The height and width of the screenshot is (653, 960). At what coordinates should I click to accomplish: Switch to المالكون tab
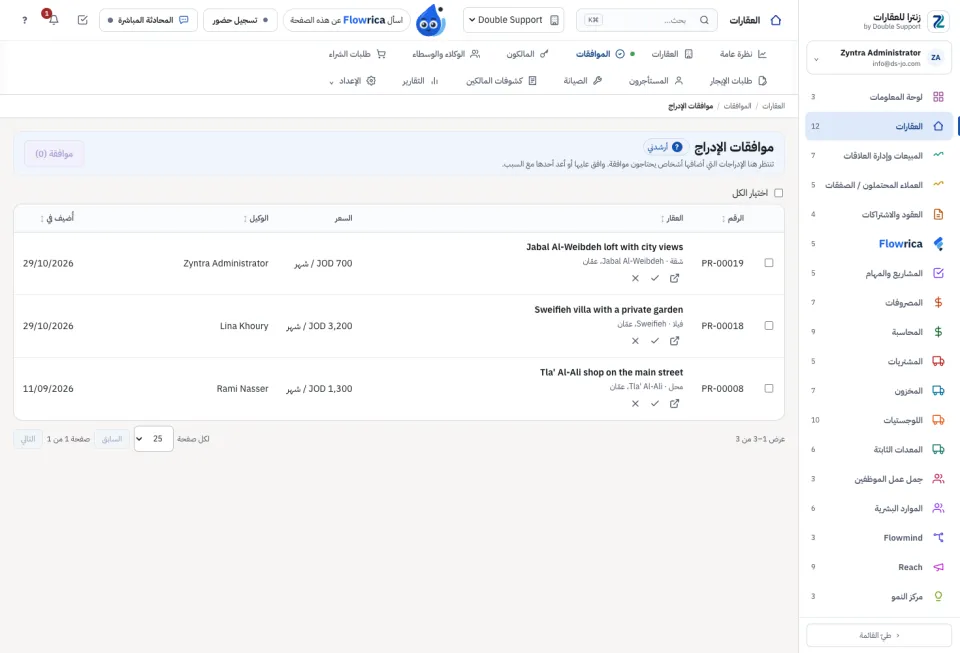(527, 54)
